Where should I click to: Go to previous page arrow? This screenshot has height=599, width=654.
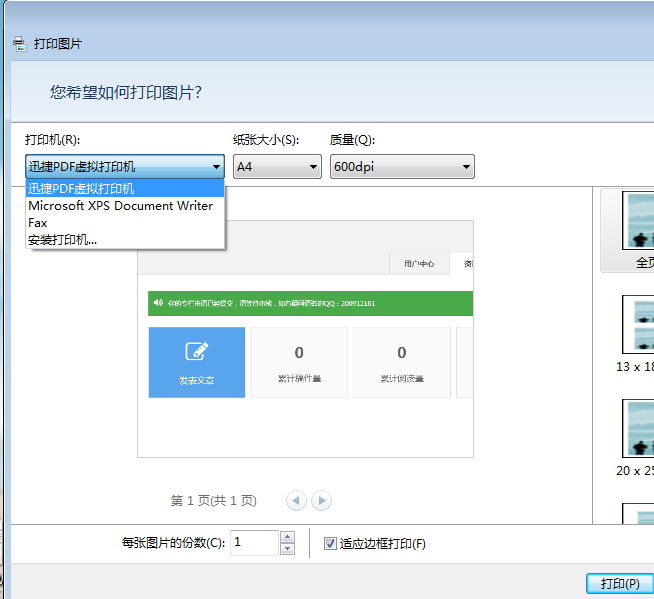coord(296,500)
